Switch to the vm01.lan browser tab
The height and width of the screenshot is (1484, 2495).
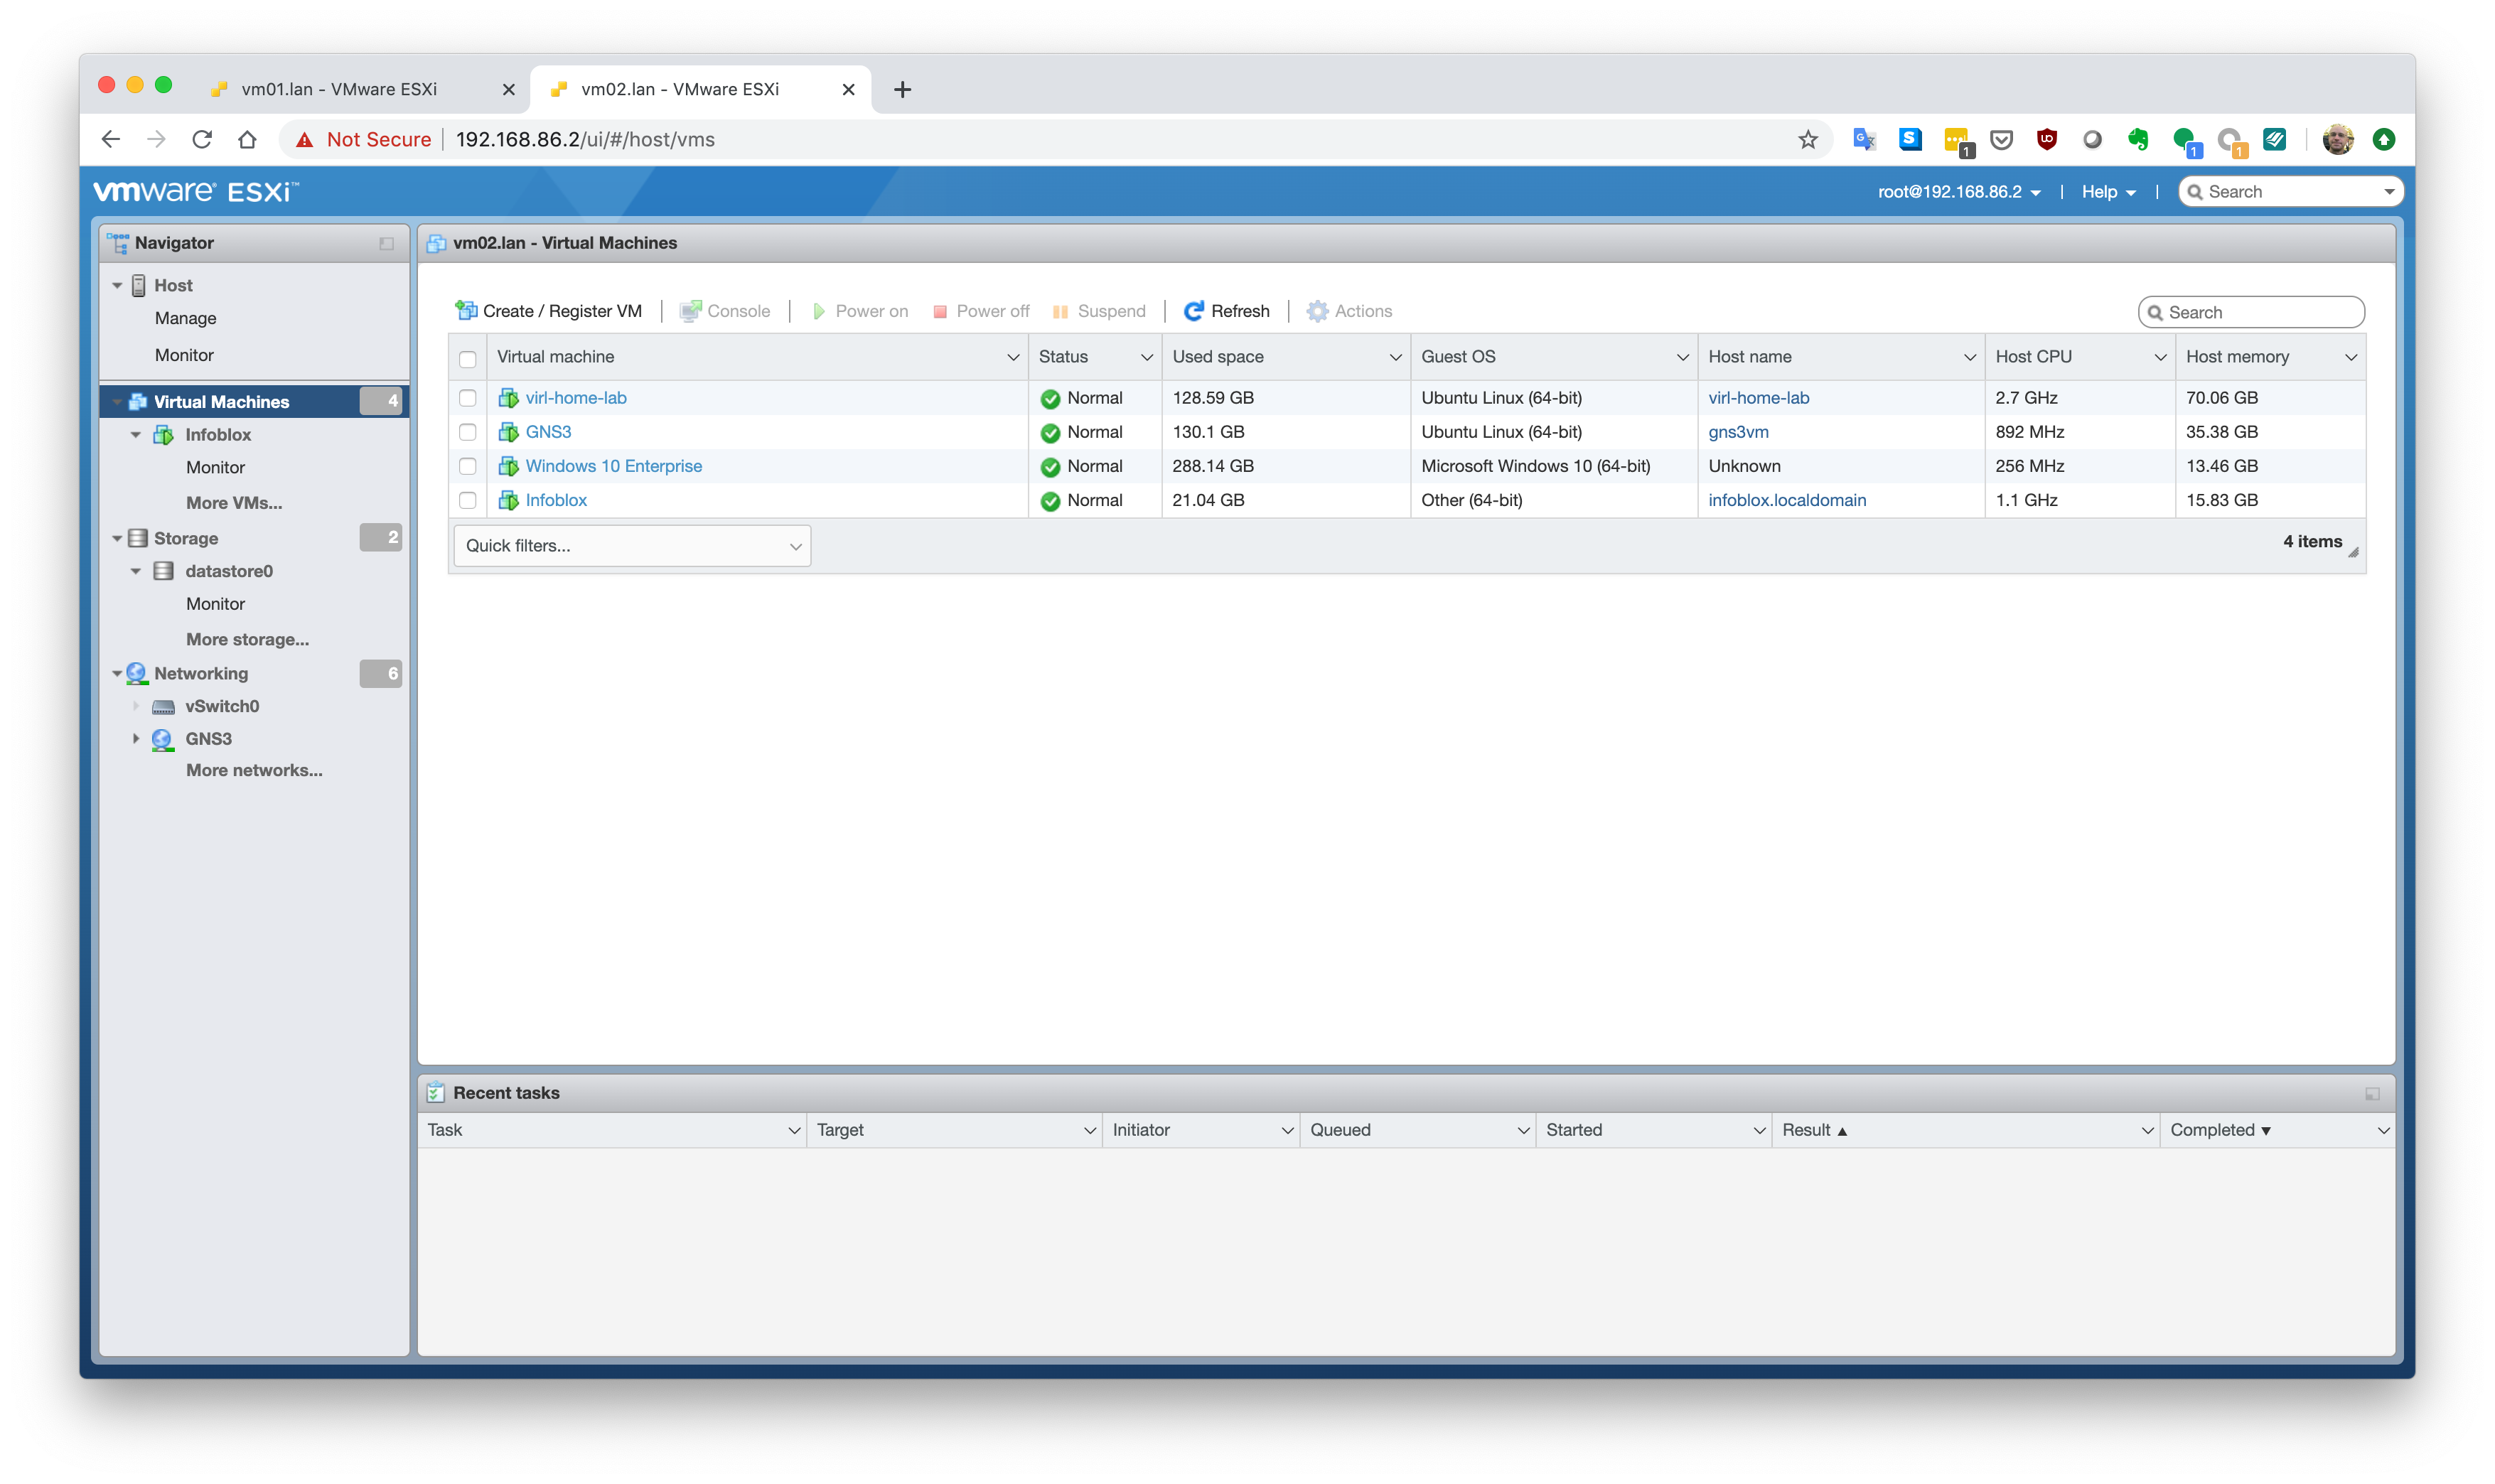(360, 89)
